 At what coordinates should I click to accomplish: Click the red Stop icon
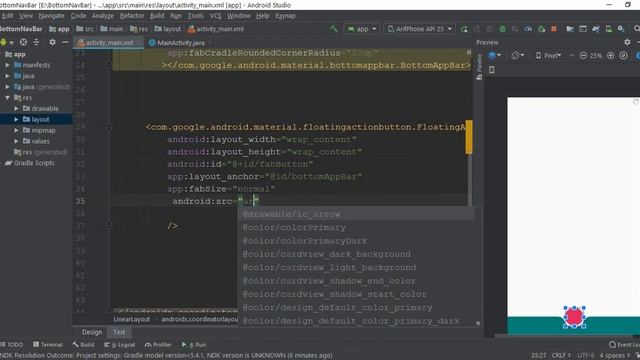tap(554, 29)
